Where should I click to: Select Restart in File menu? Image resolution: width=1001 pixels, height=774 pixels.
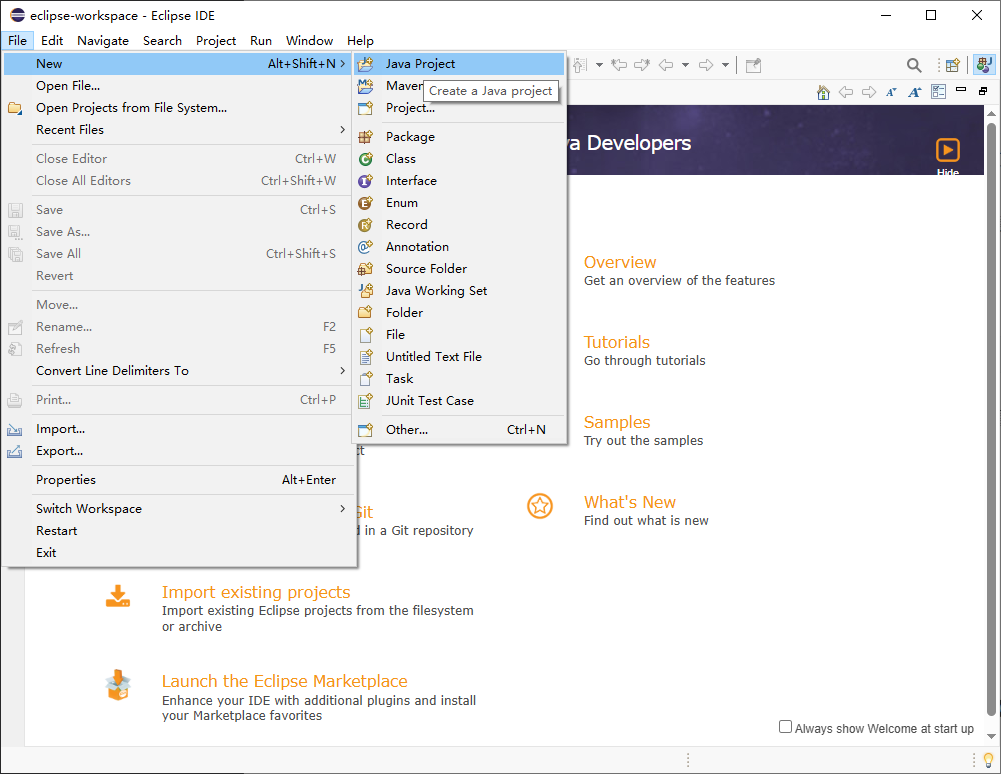[x=179, y=531]
